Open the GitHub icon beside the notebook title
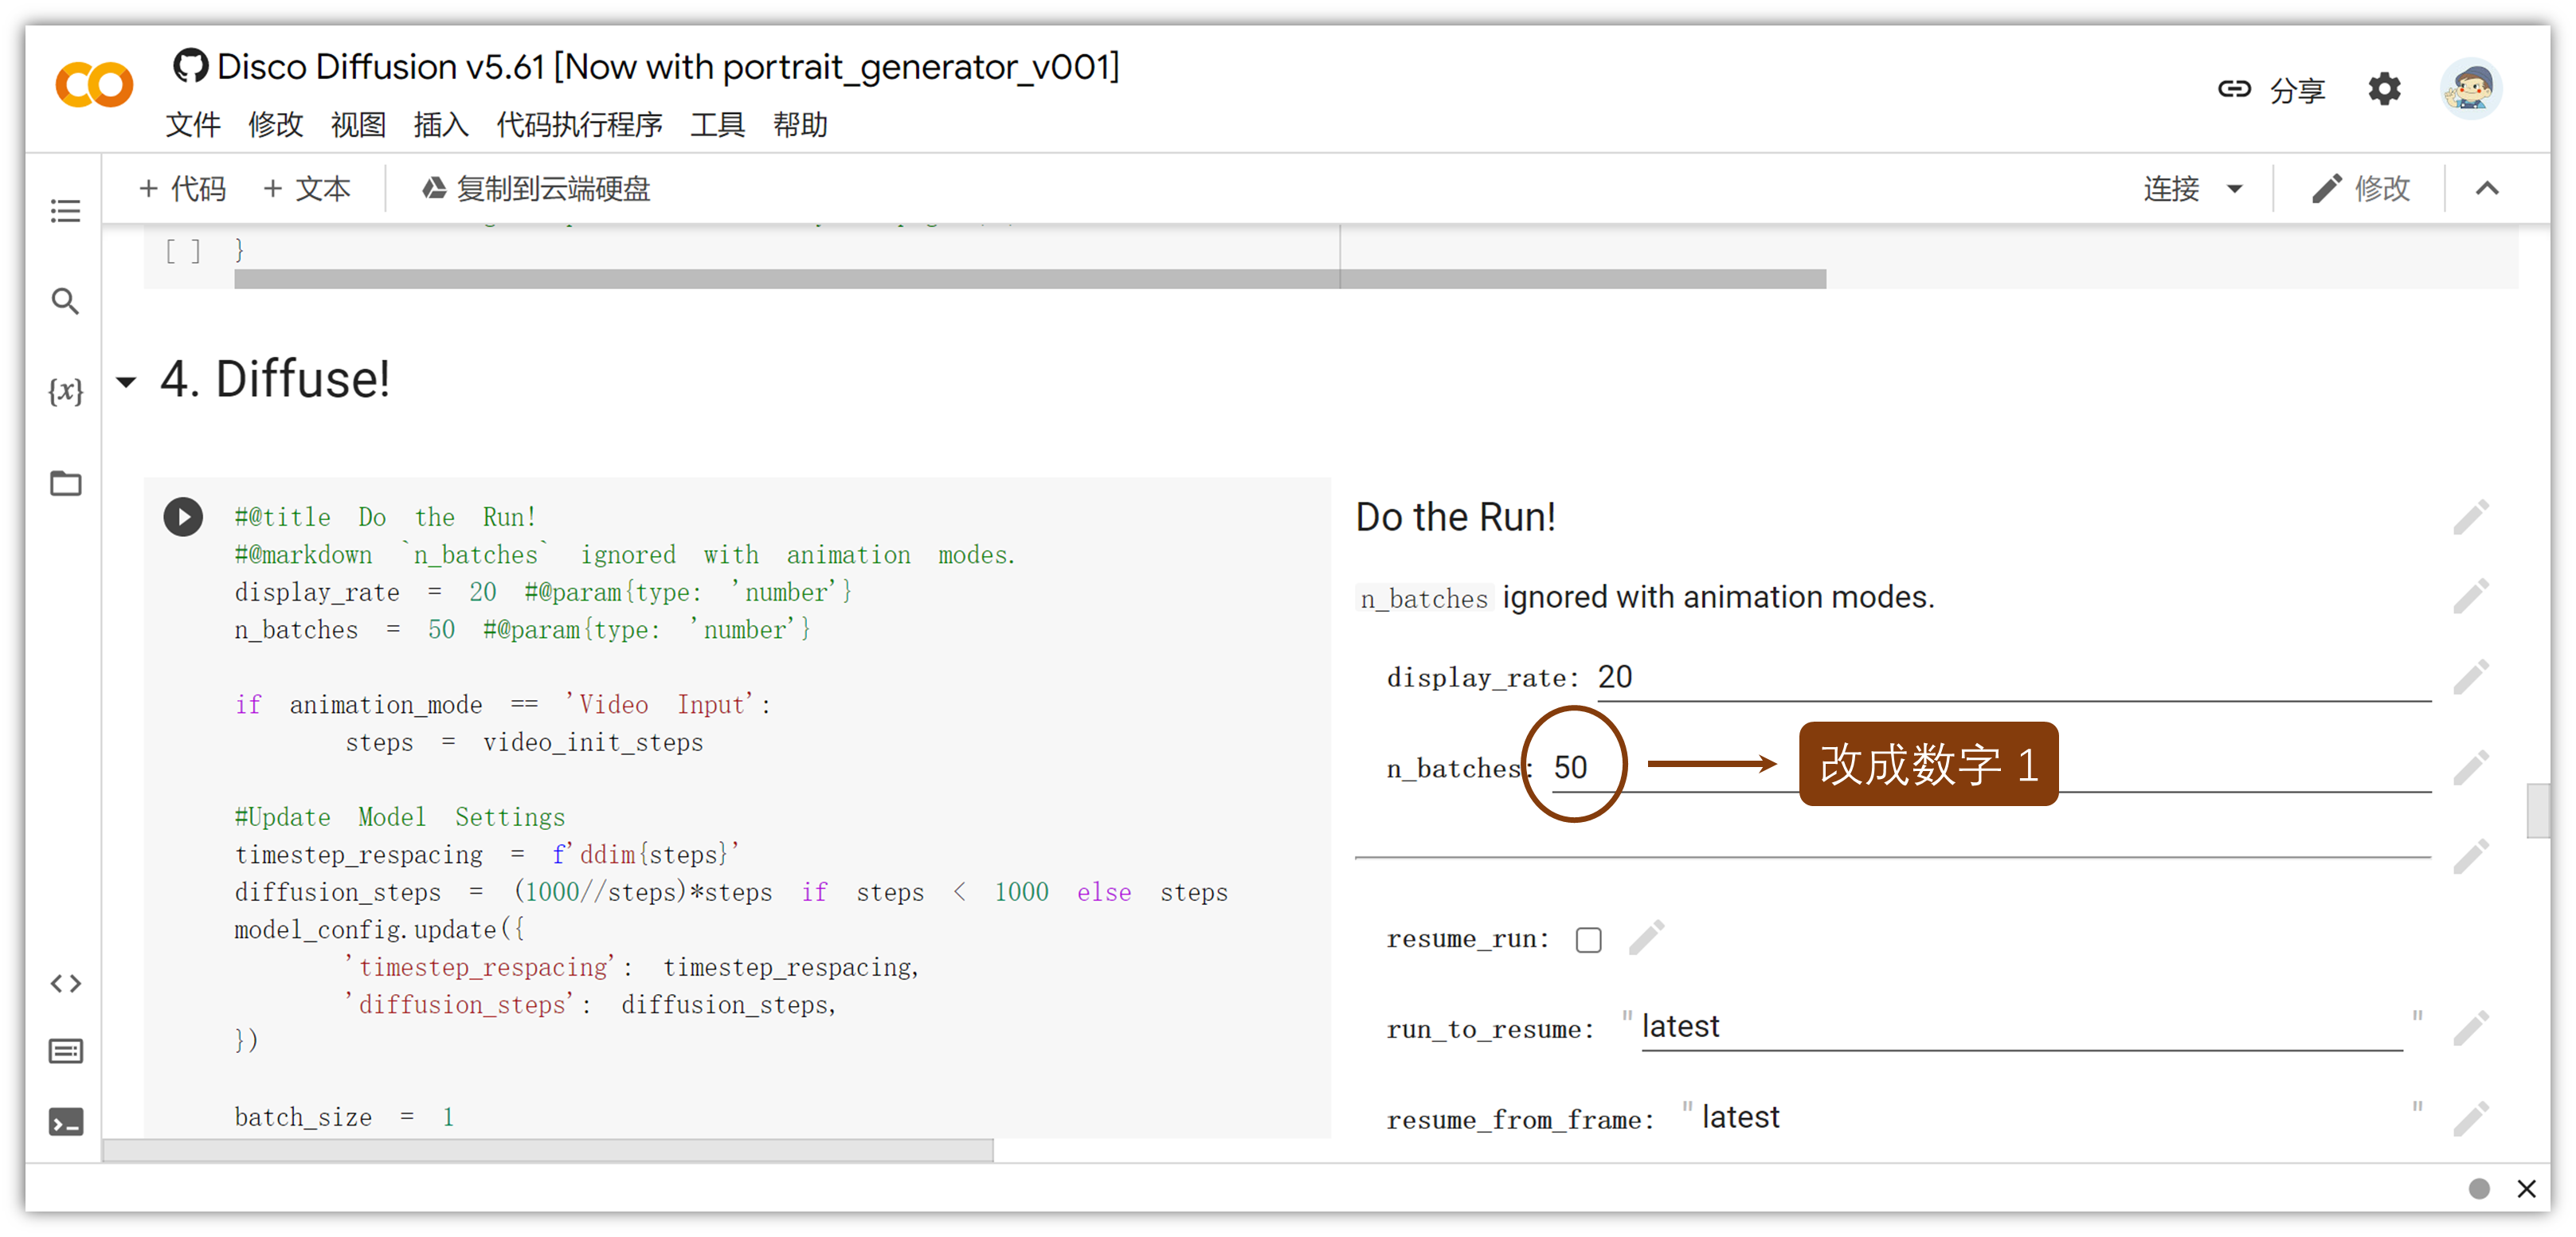This screenshot has height=1237, width=2576. click(190, 66)
